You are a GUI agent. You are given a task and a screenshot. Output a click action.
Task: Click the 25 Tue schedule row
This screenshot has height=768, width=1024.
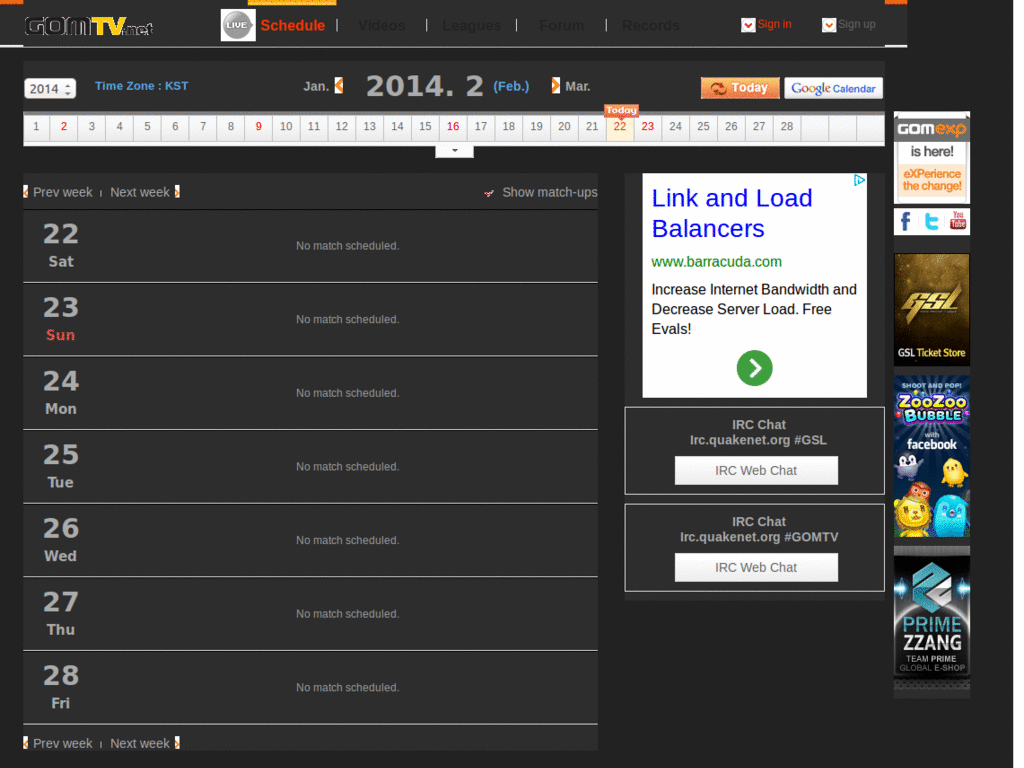(310, 467)
